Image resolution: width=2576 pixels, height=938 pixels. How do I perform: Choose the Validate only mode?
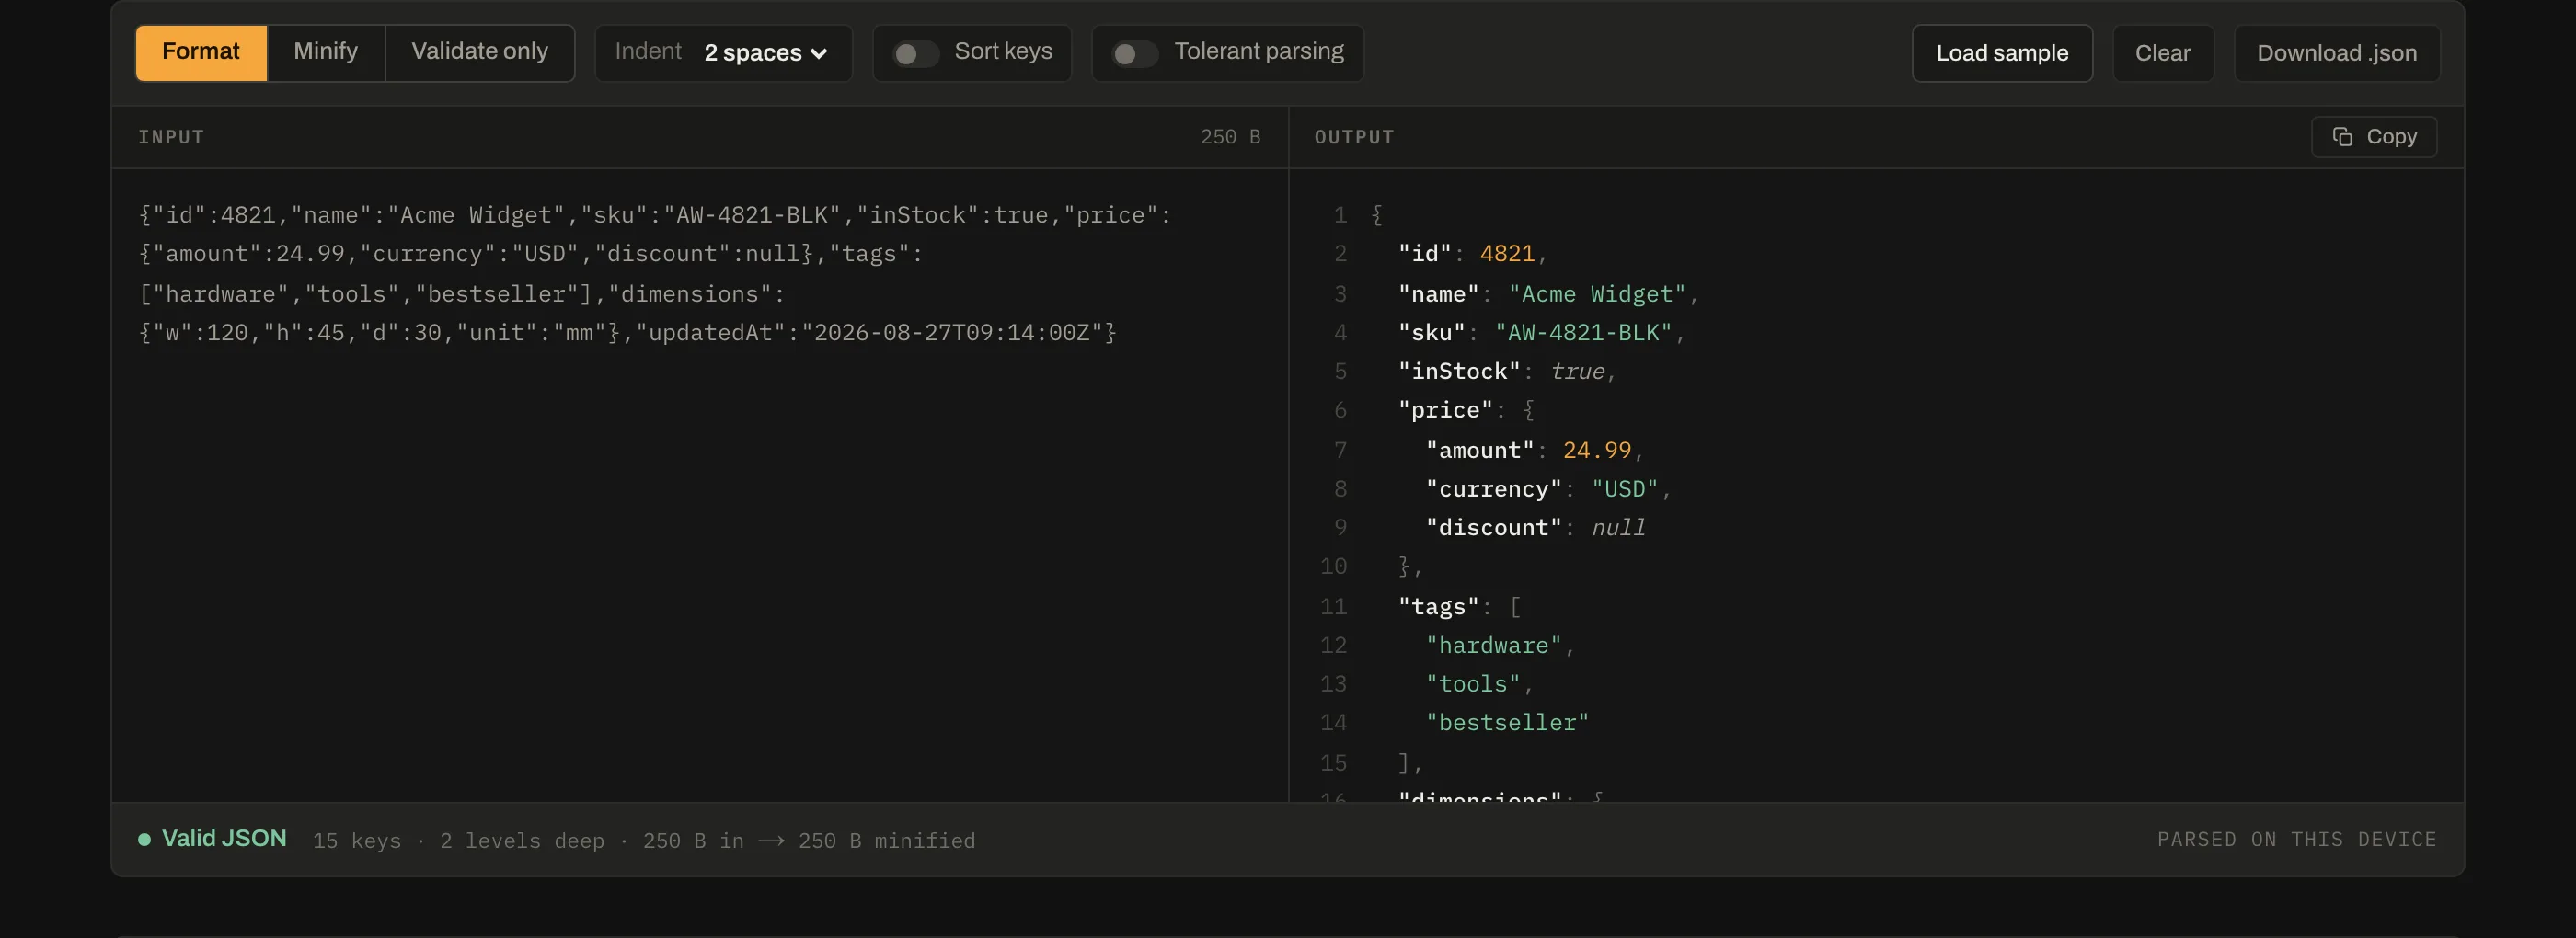(480, 52)
